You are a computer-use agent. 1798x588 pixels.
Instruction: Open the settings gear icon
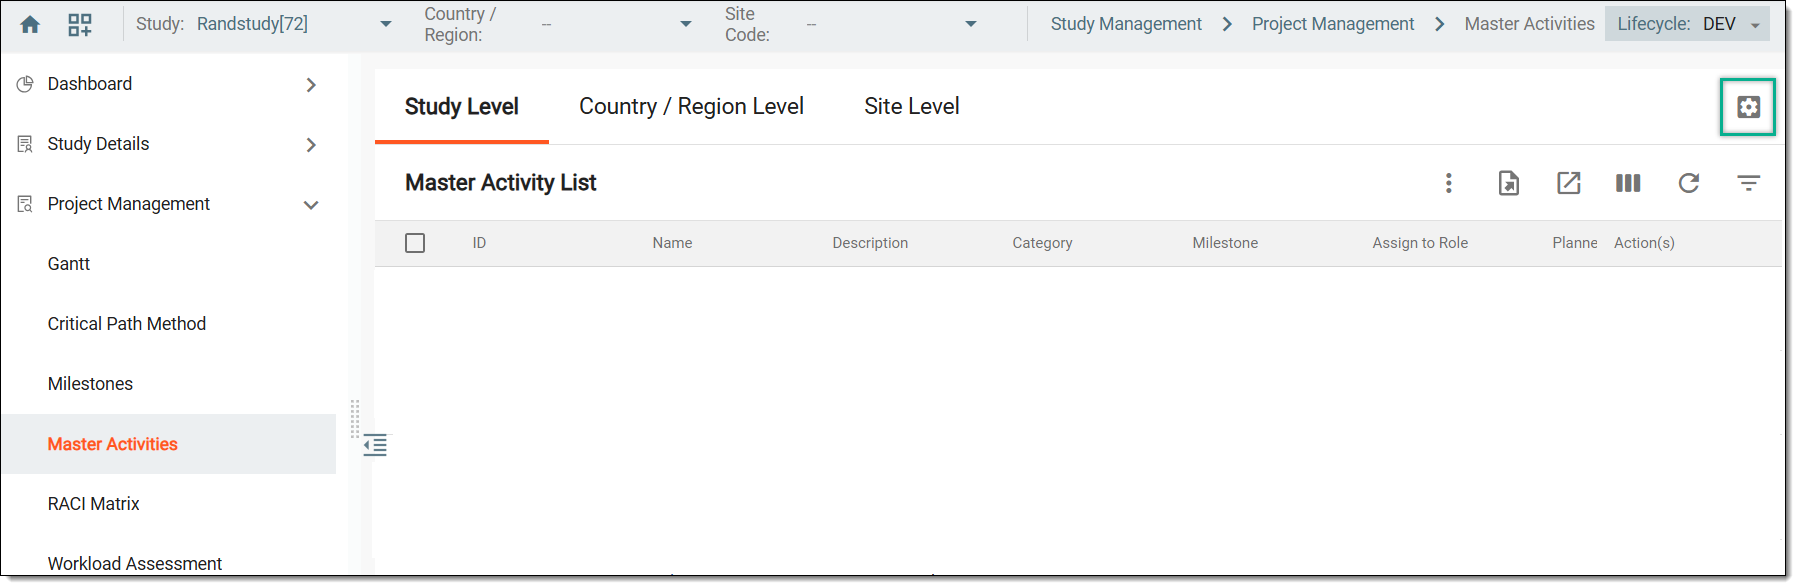coord(1748,107)
